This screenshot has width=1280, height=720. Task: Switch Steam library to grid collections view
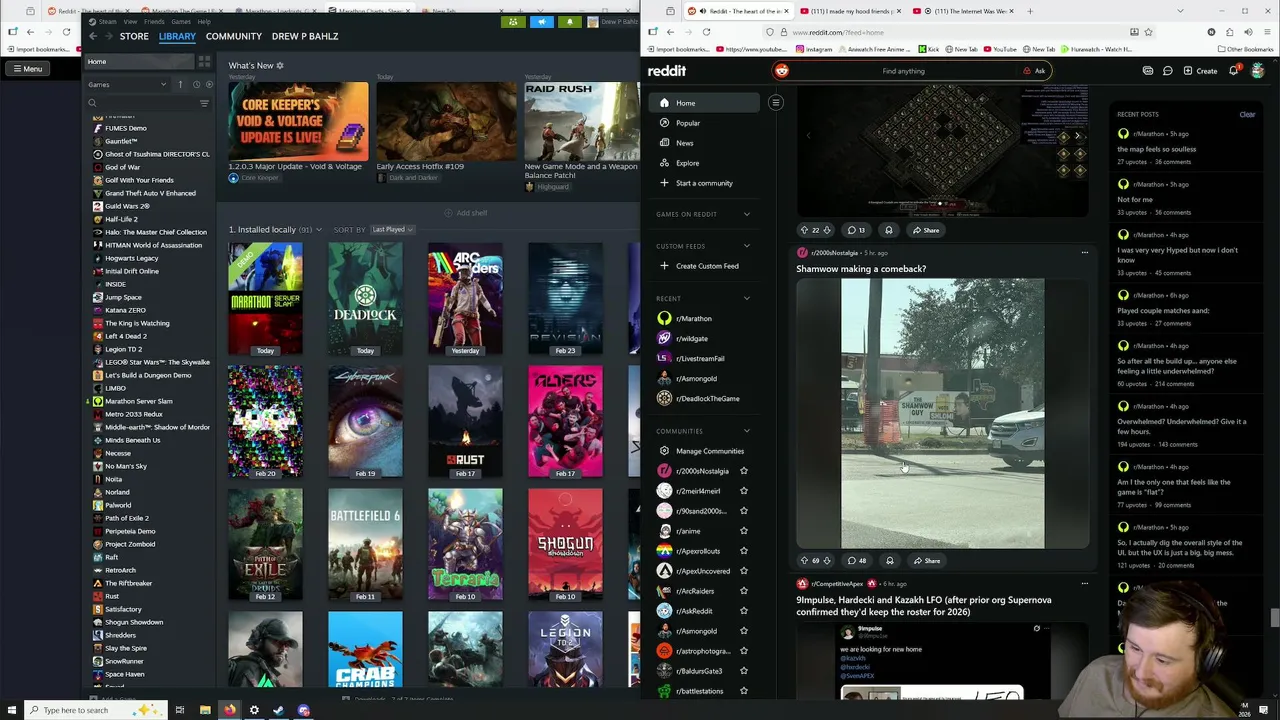point(204,61)
